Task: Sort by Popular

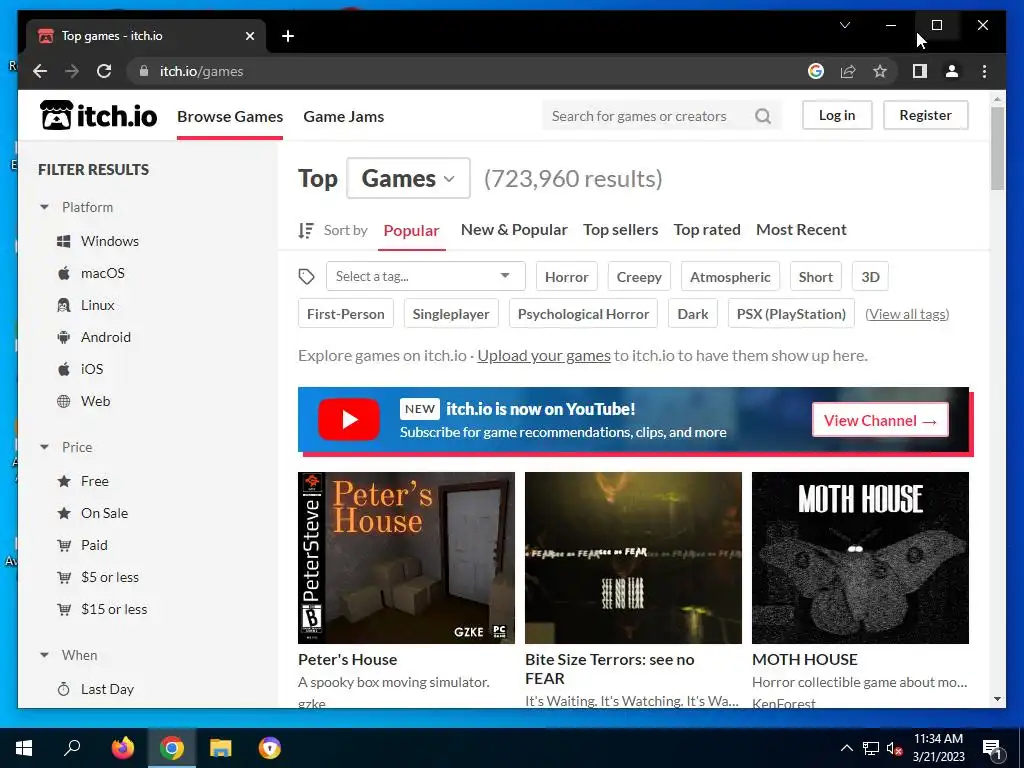Action: click(x=411, y=231)
